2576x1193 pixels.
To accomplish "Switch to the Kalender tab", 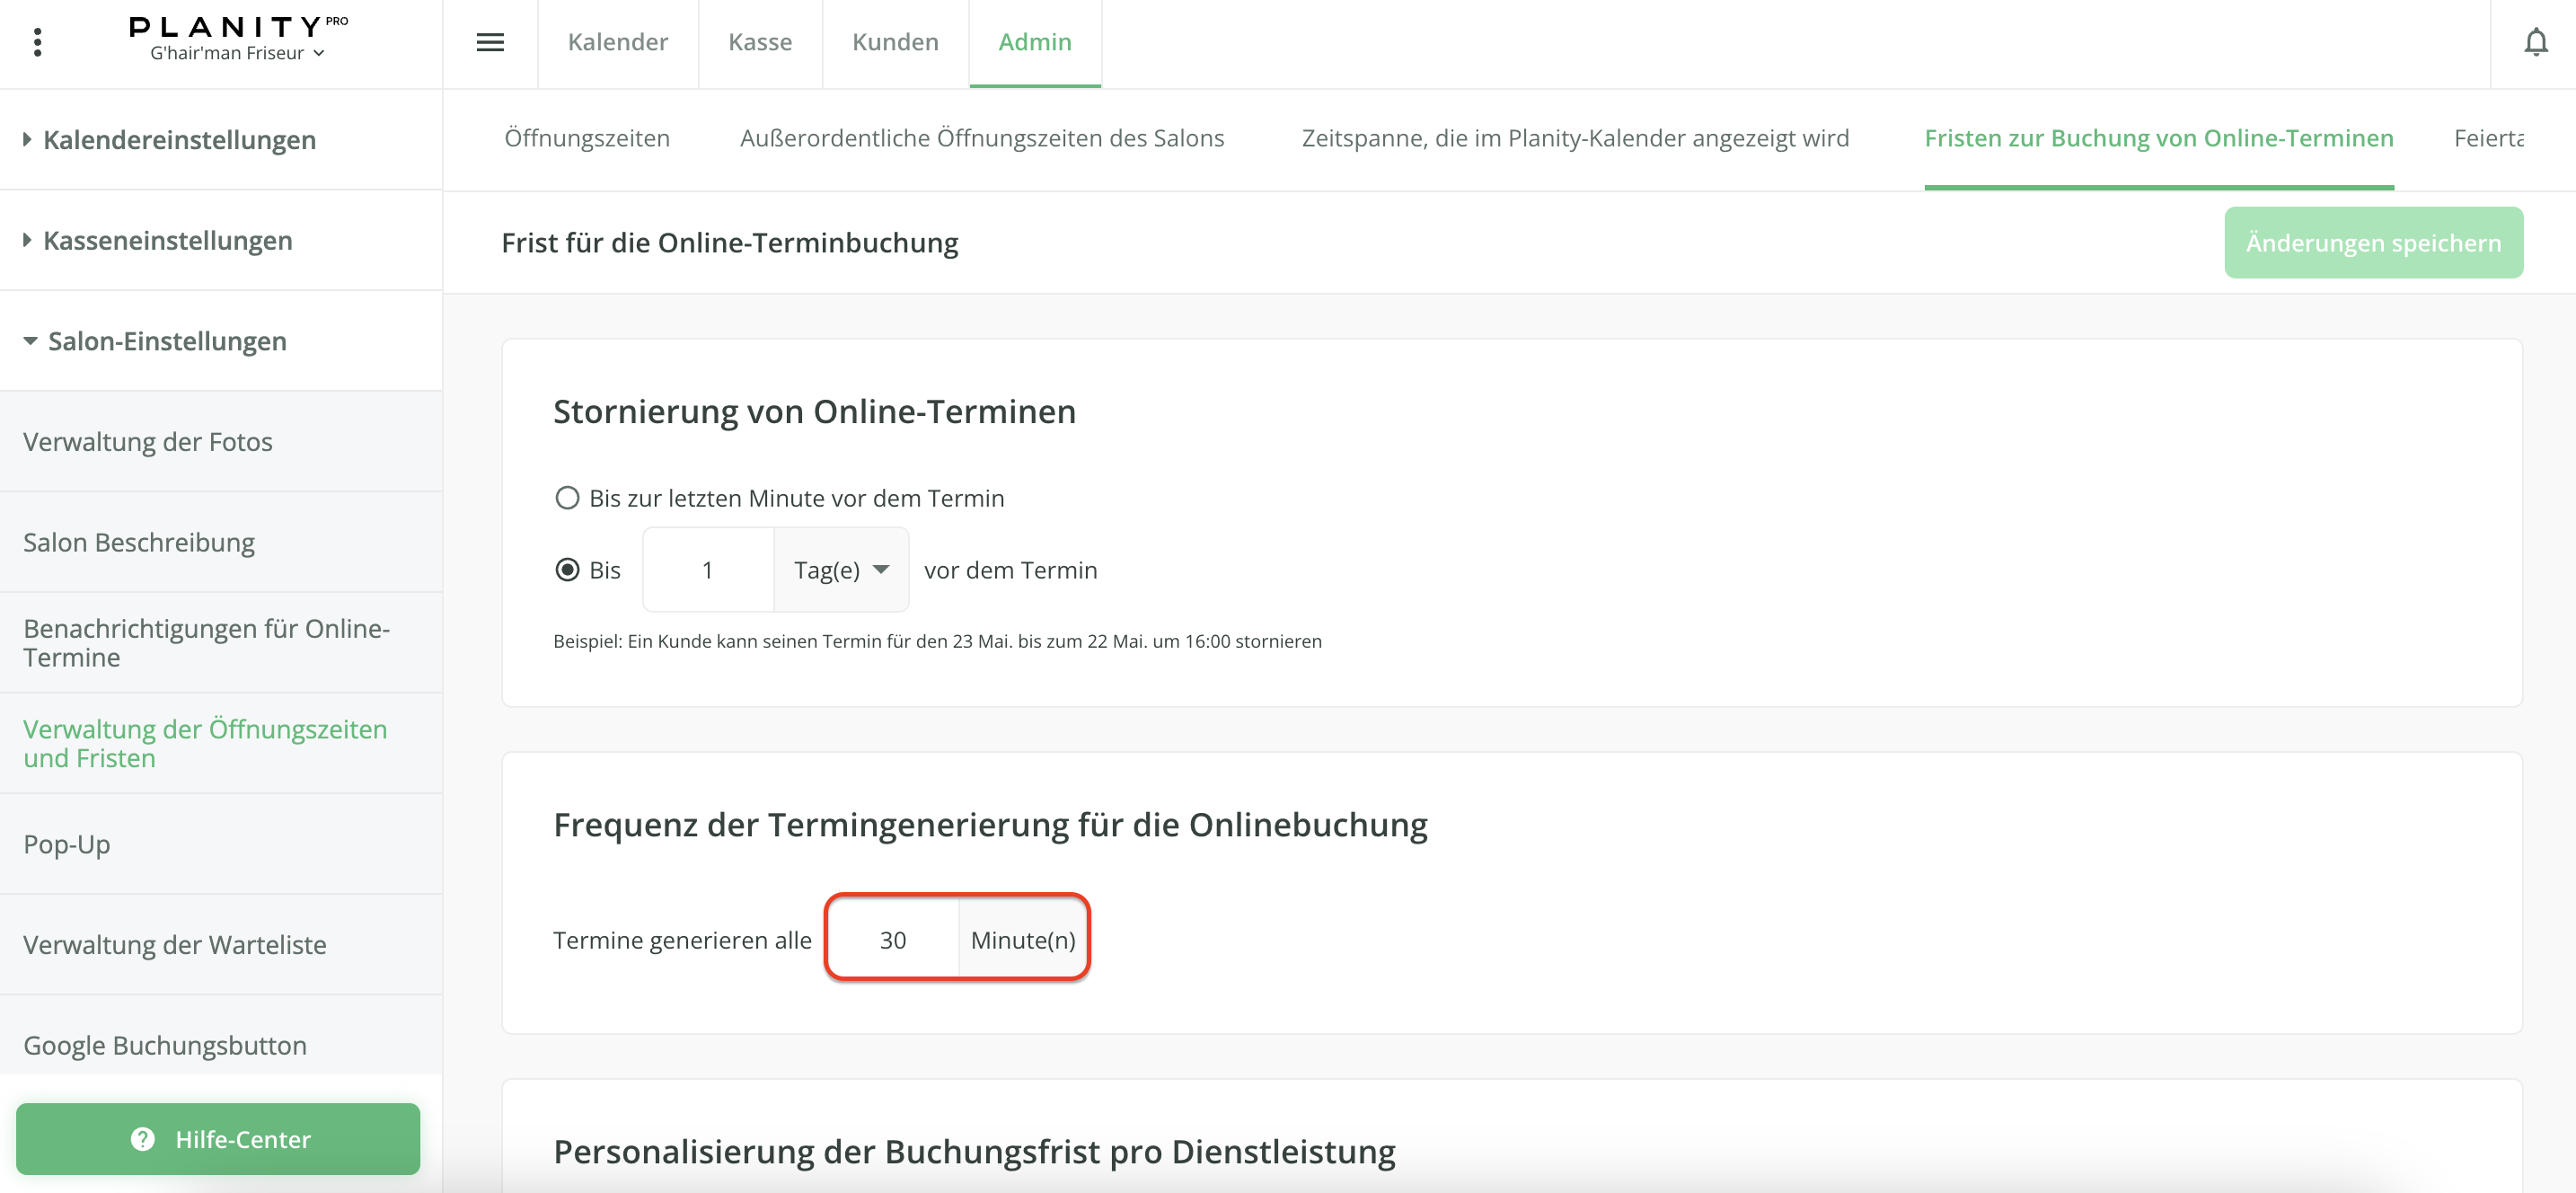I will 617,42.
